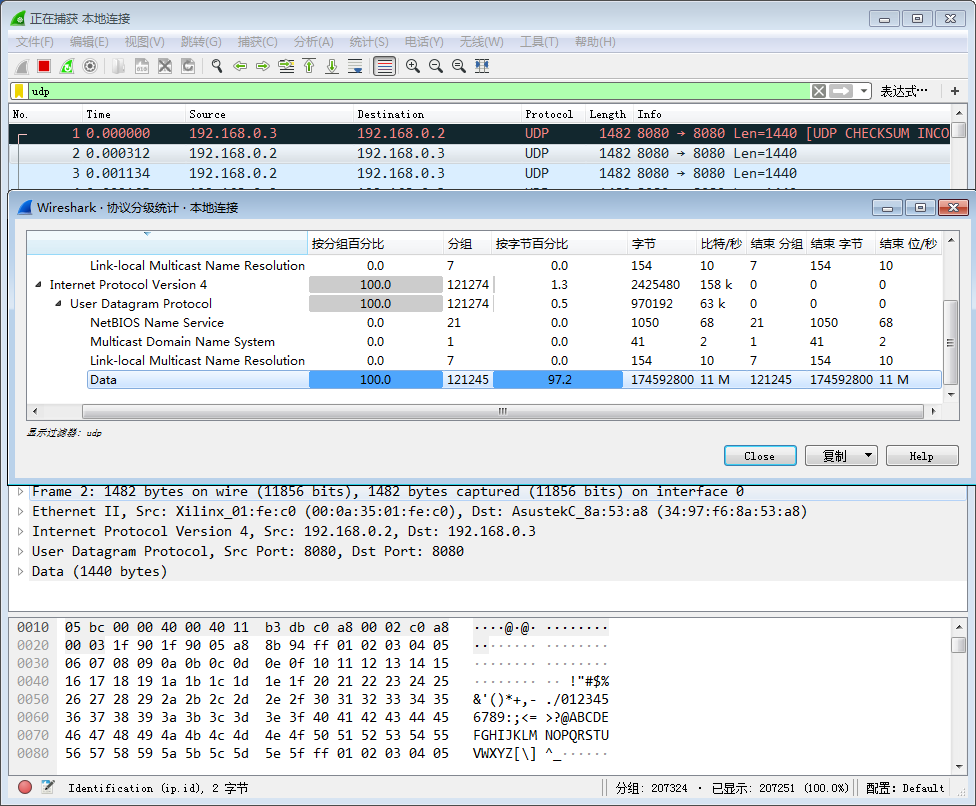The image size is (976, 806).
Task: Open find packet magnifier tool
Action: [217, 66]
